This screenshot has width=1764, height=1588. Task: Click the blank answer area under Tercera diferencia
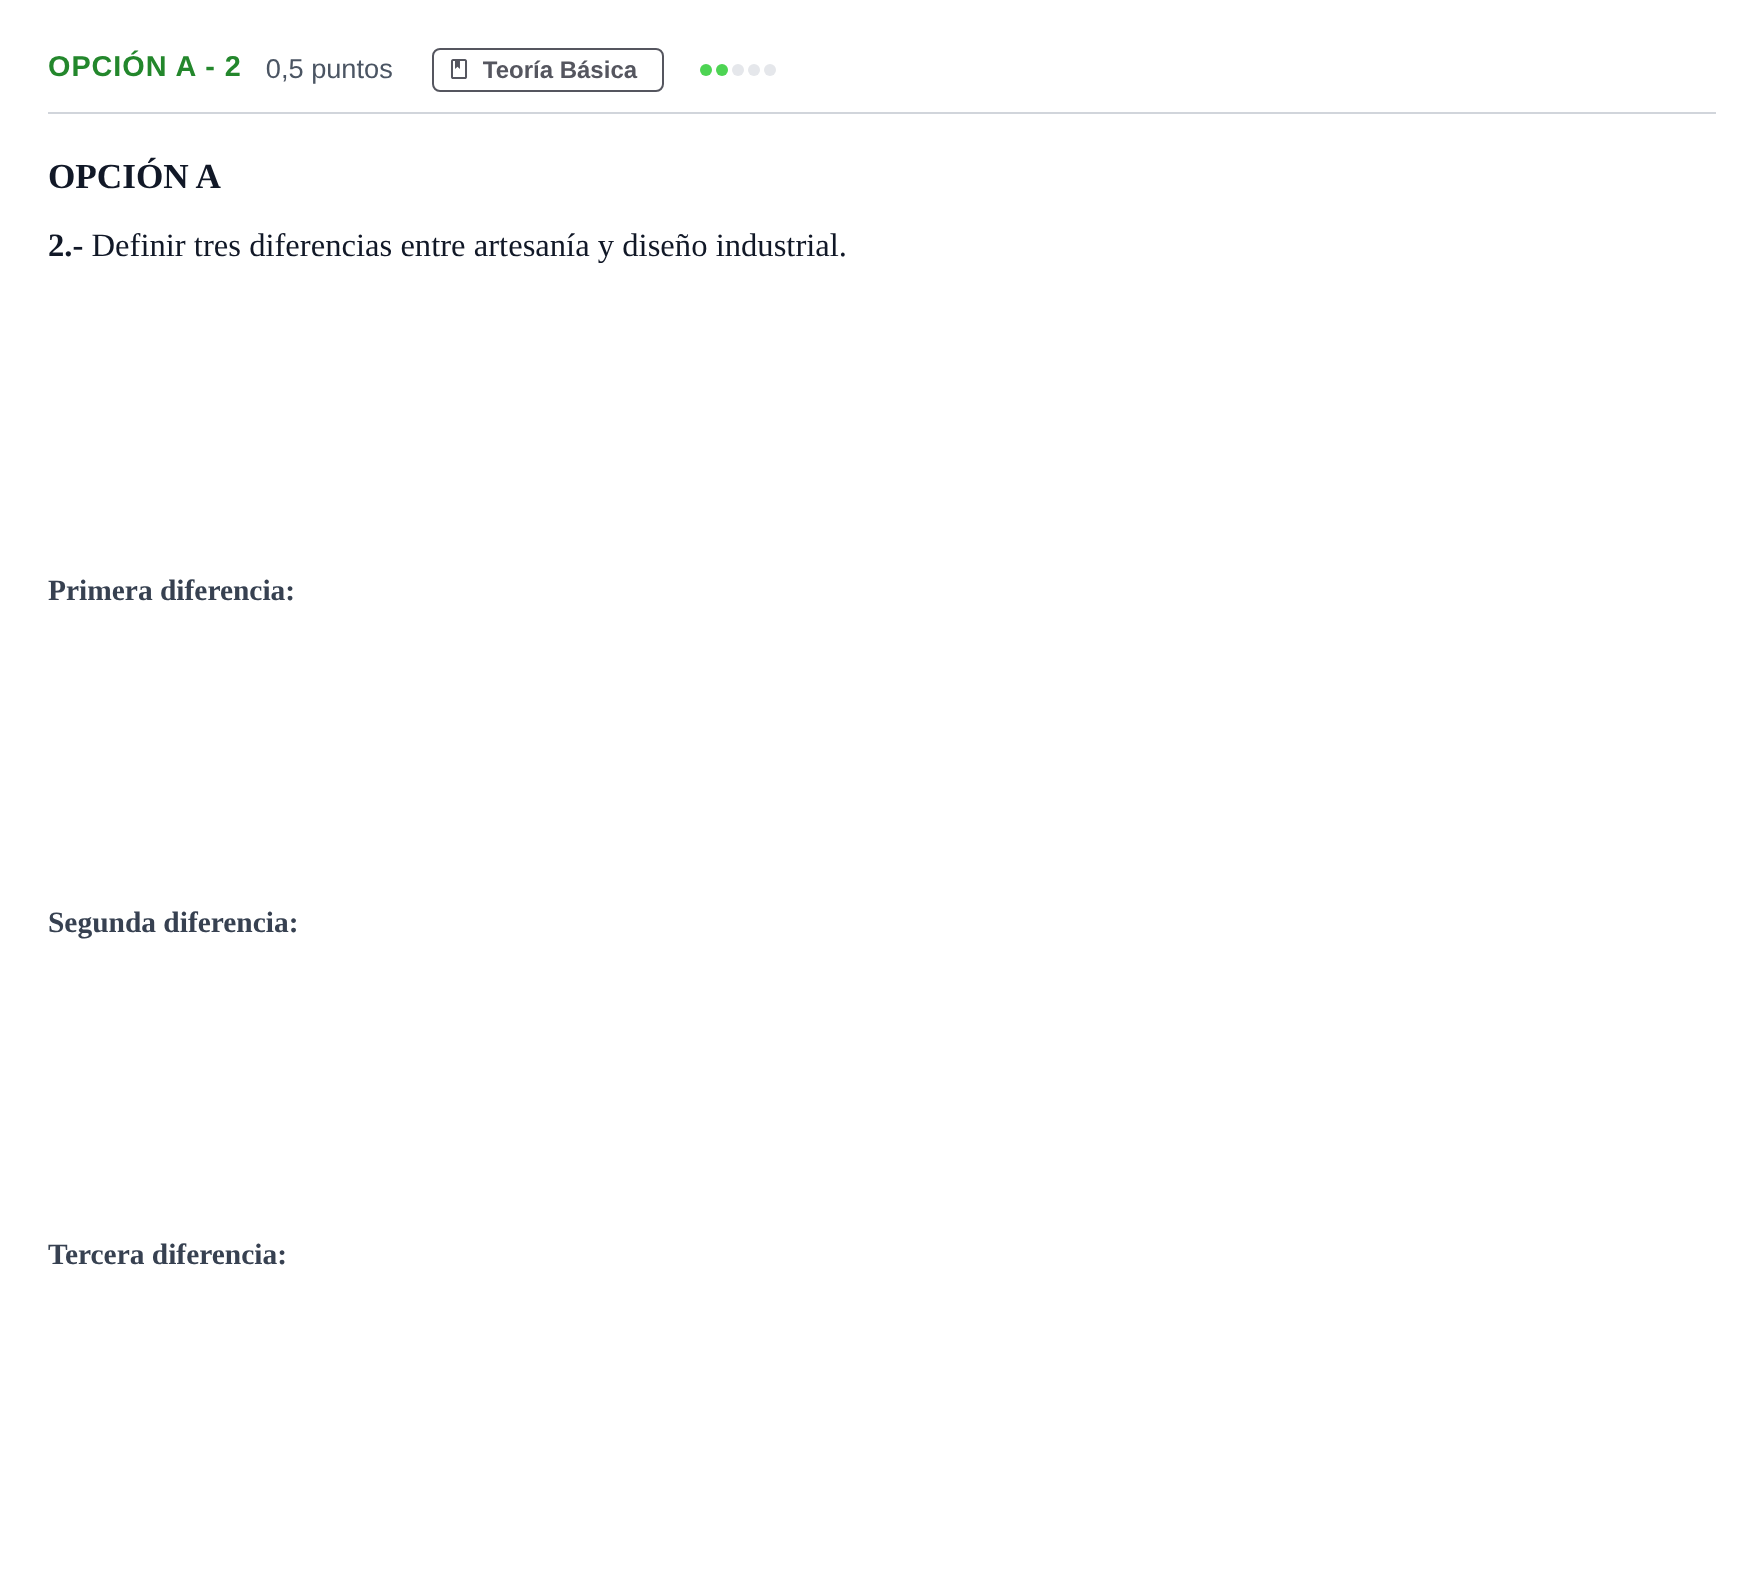click(882, 1420)
